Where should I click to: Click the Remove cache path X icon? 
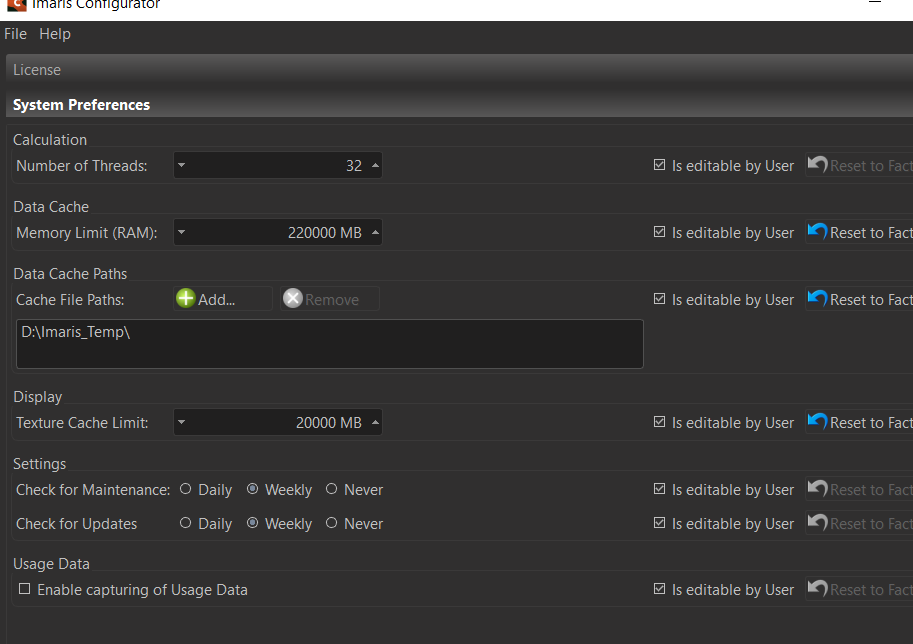coord(292,299)
